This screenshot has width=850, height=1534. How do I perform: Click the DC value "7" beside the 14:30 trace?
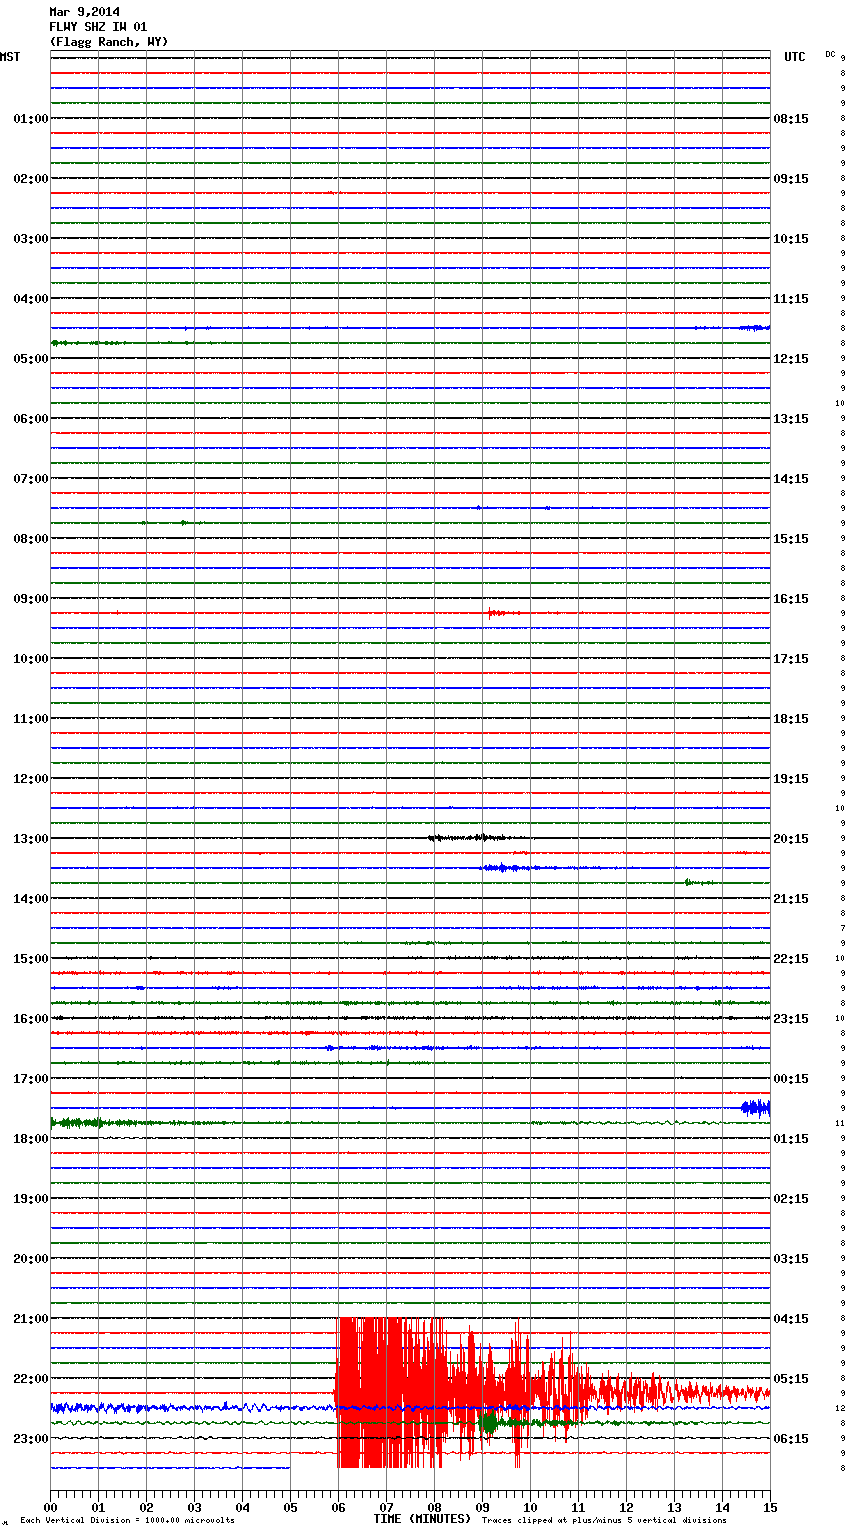tap(843, 928)
